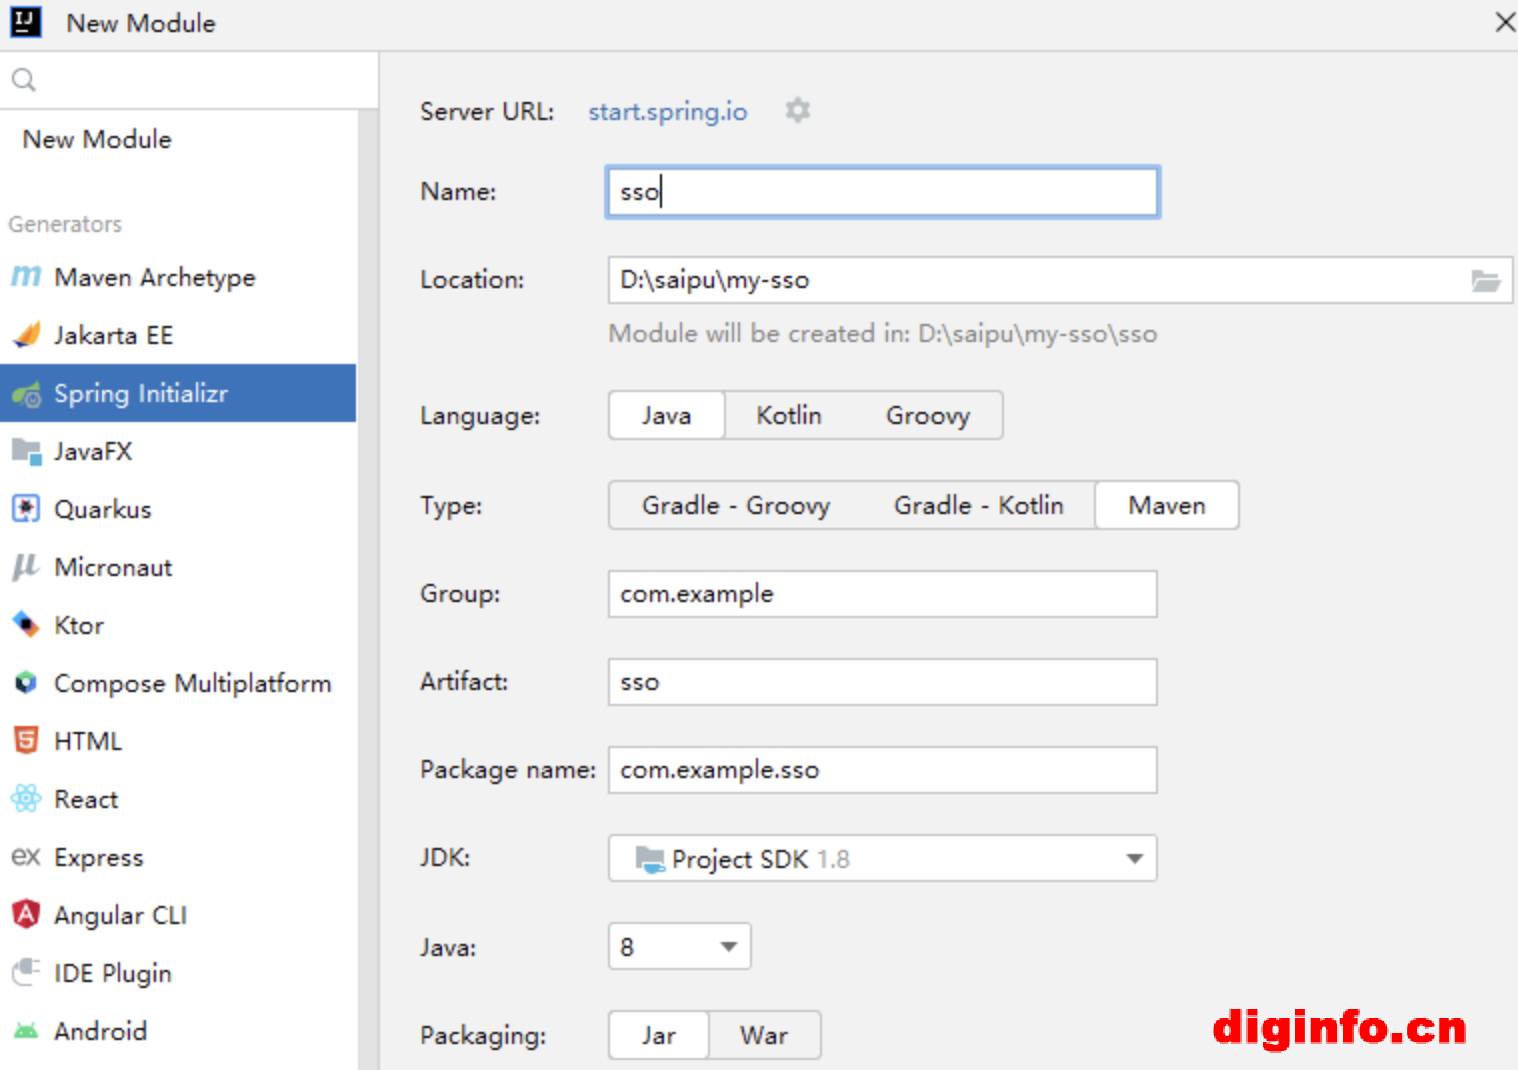
Task: Click into the Group text field
Action: 882,594
